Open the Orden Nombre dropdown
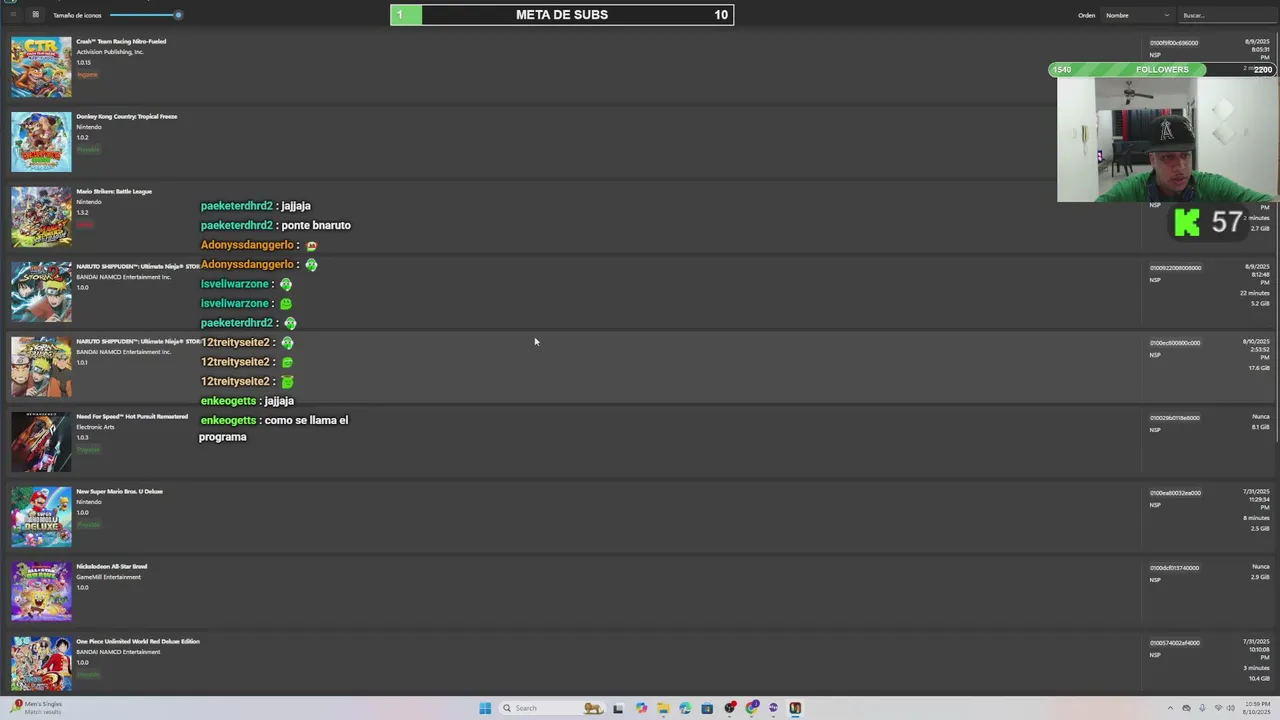The height and width of the screenshot is (720, 1280). point(1137,15)
